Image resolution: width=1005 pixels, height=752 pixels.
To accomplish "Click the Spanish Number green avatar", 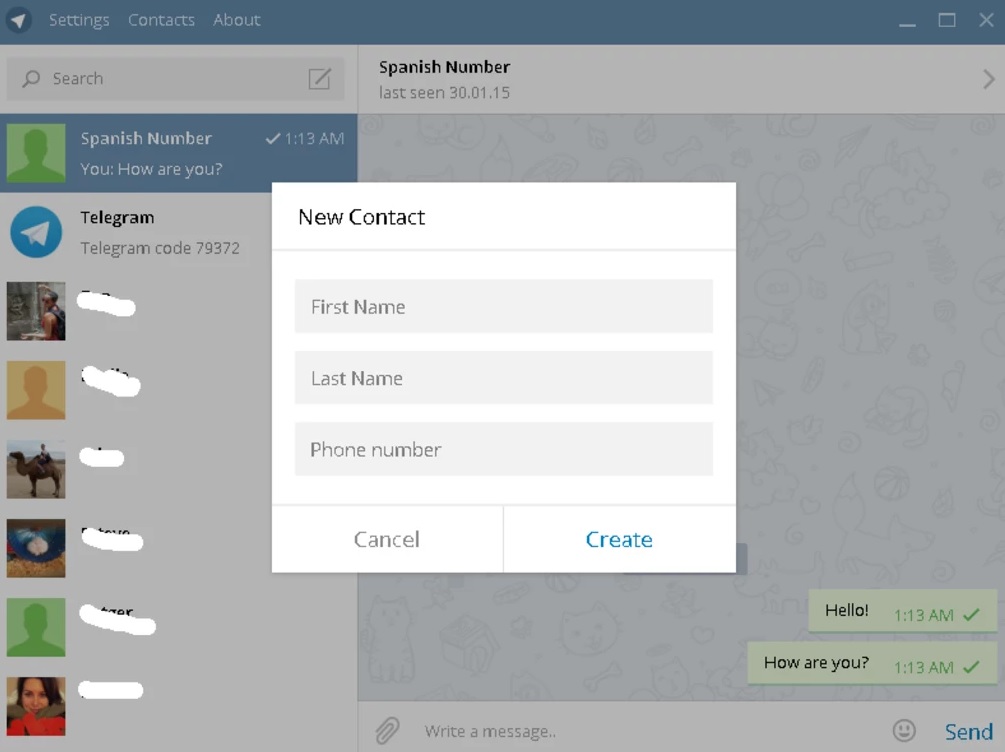I will 36,153.
